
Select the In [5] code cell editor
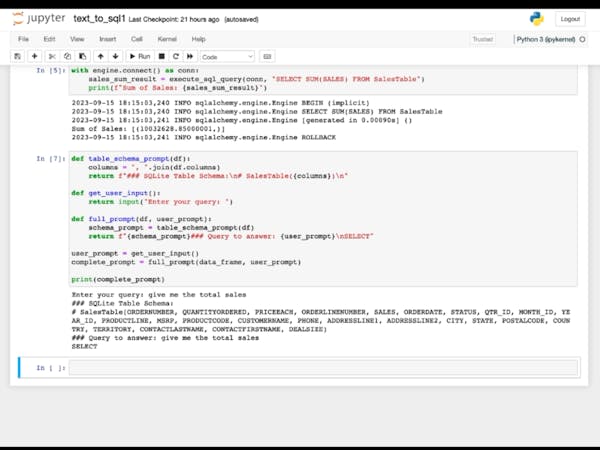point(323,80)
